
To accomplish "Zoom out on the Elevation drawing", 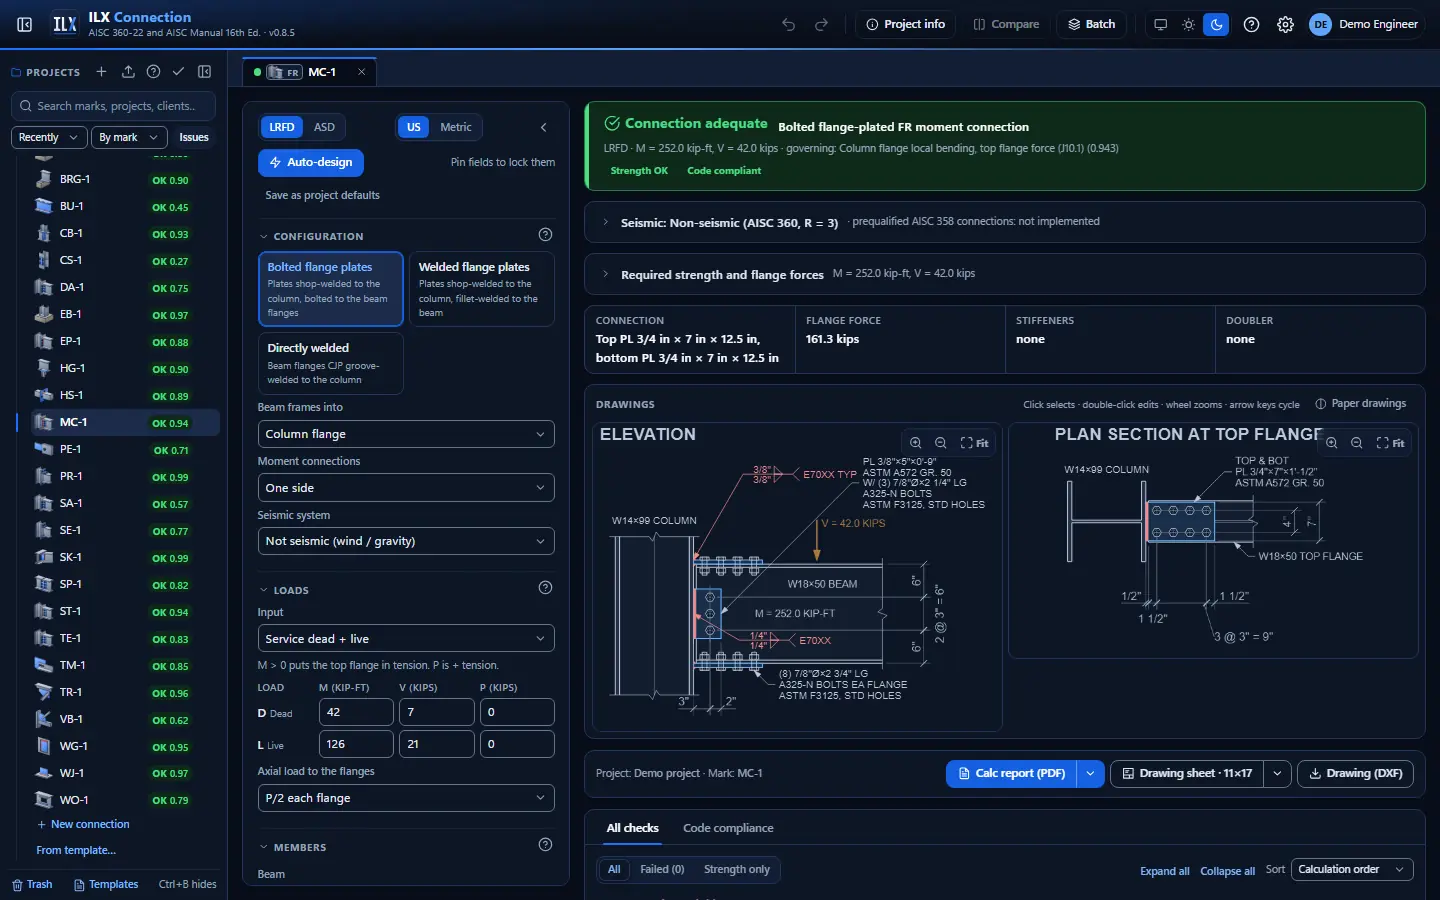I will pyautogui.click(x=941, y=443).
